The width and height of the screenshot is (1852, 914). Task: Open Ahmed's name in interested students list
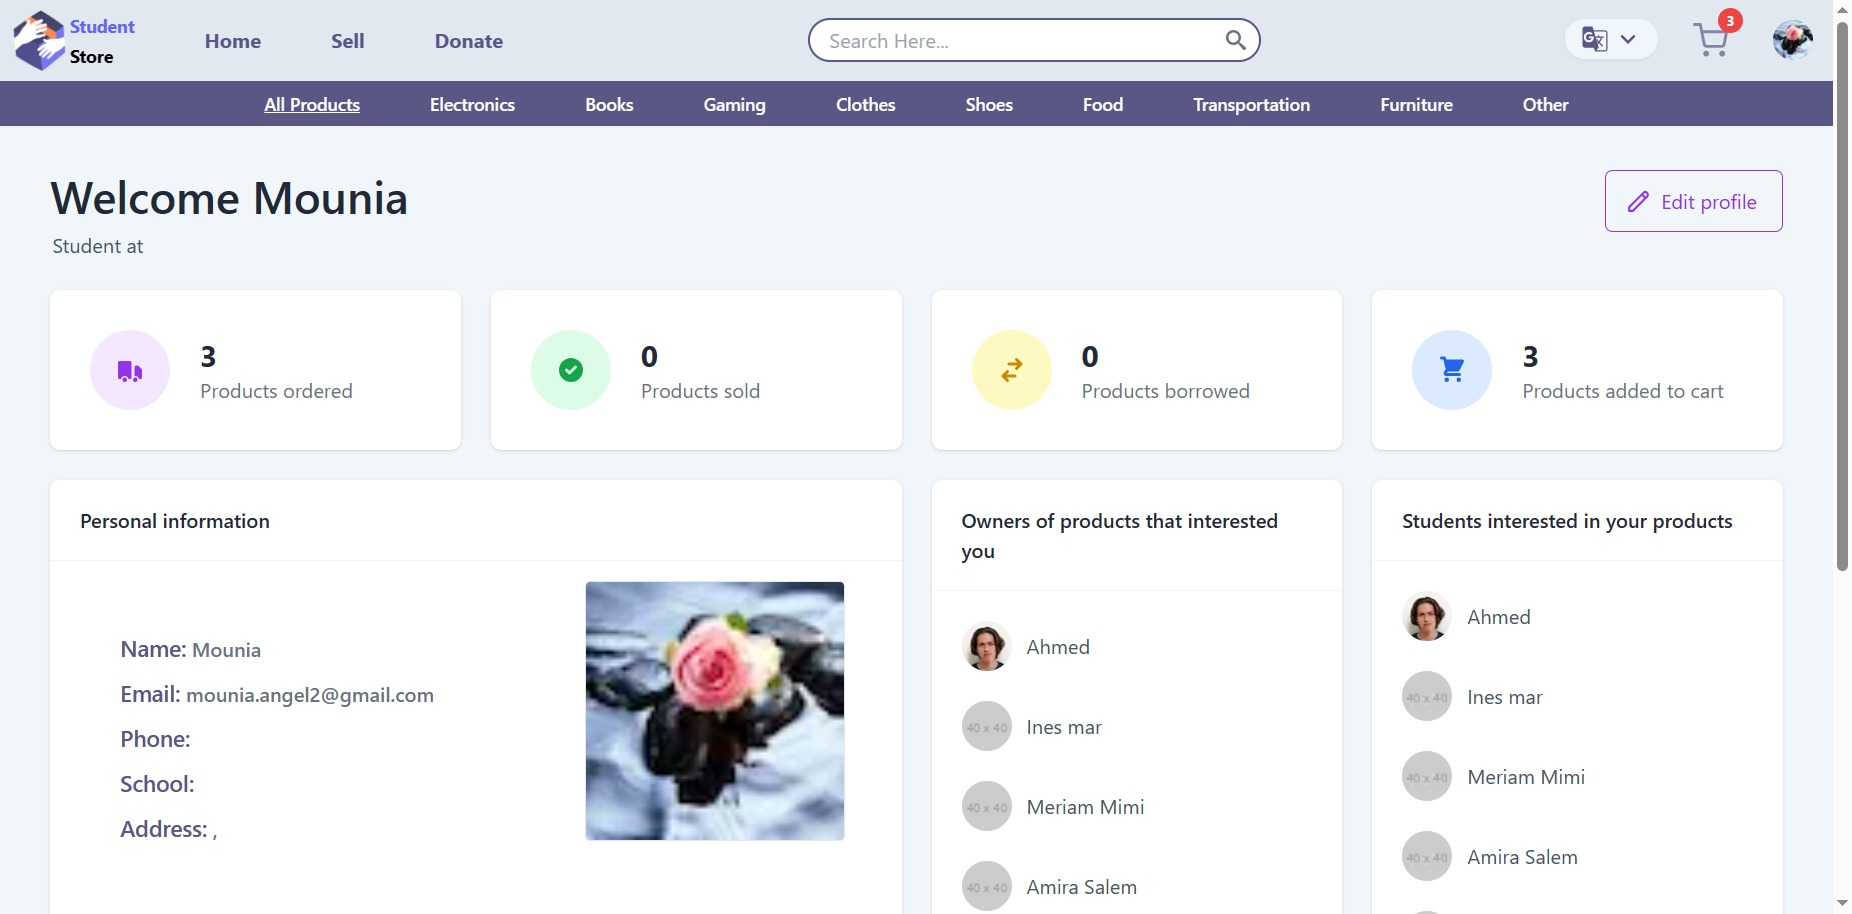pos(1499,617)
